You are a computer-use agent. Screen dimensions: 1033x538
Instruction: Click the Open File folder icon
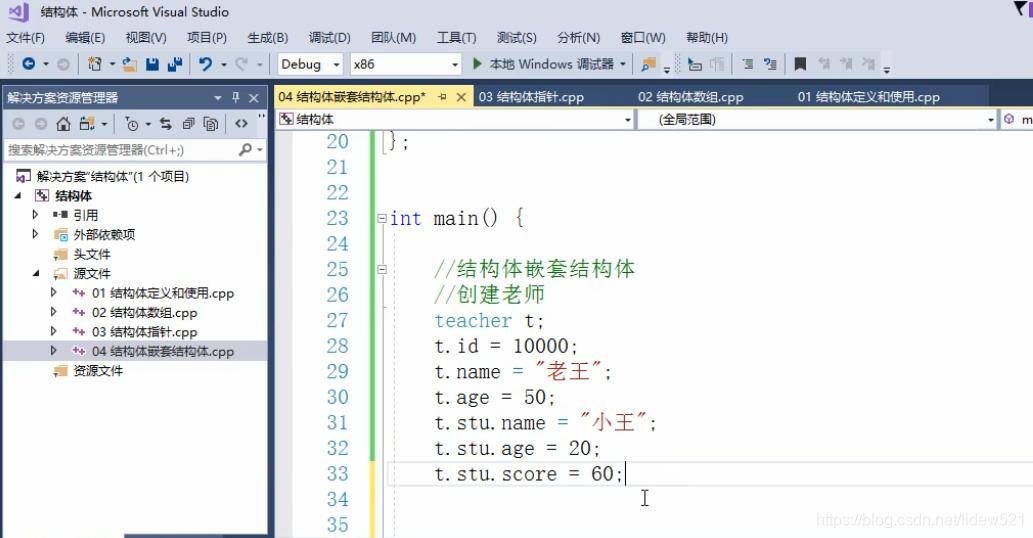click(x=130, y=64)
